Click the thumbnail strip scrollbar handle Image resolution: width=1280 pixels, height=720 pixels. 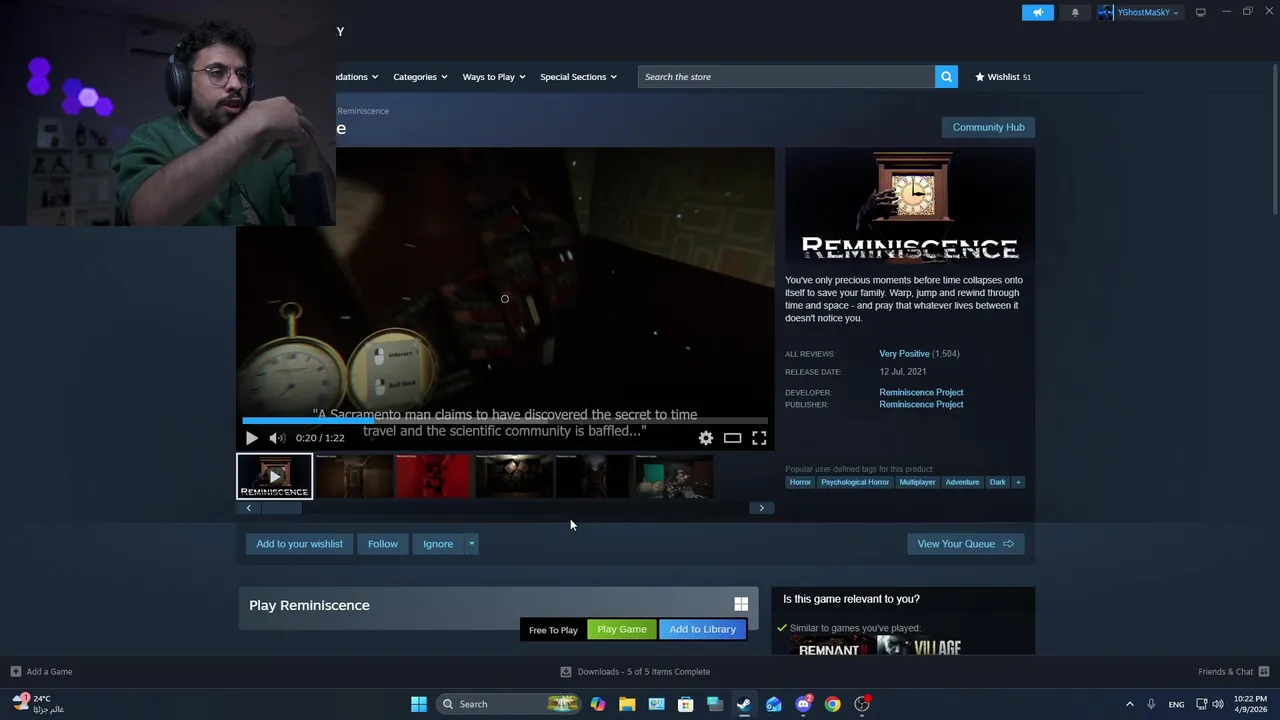point(282,508)
